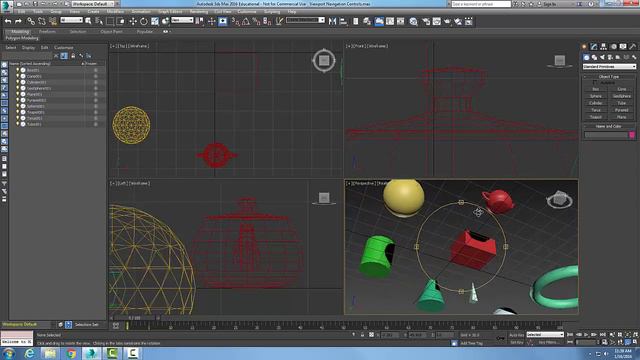This screenshot has height=360, width=640.
Task: Open the selection filter dropdown in toolbar
Action: pos(71,20)
